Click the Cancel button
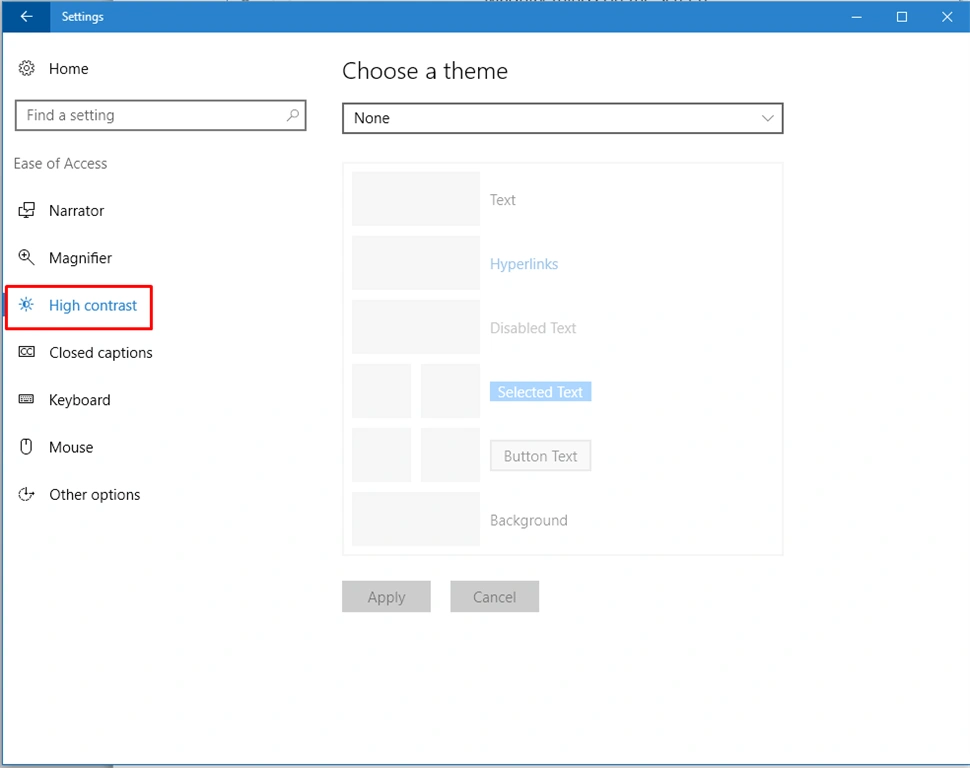 coord(494,597)
